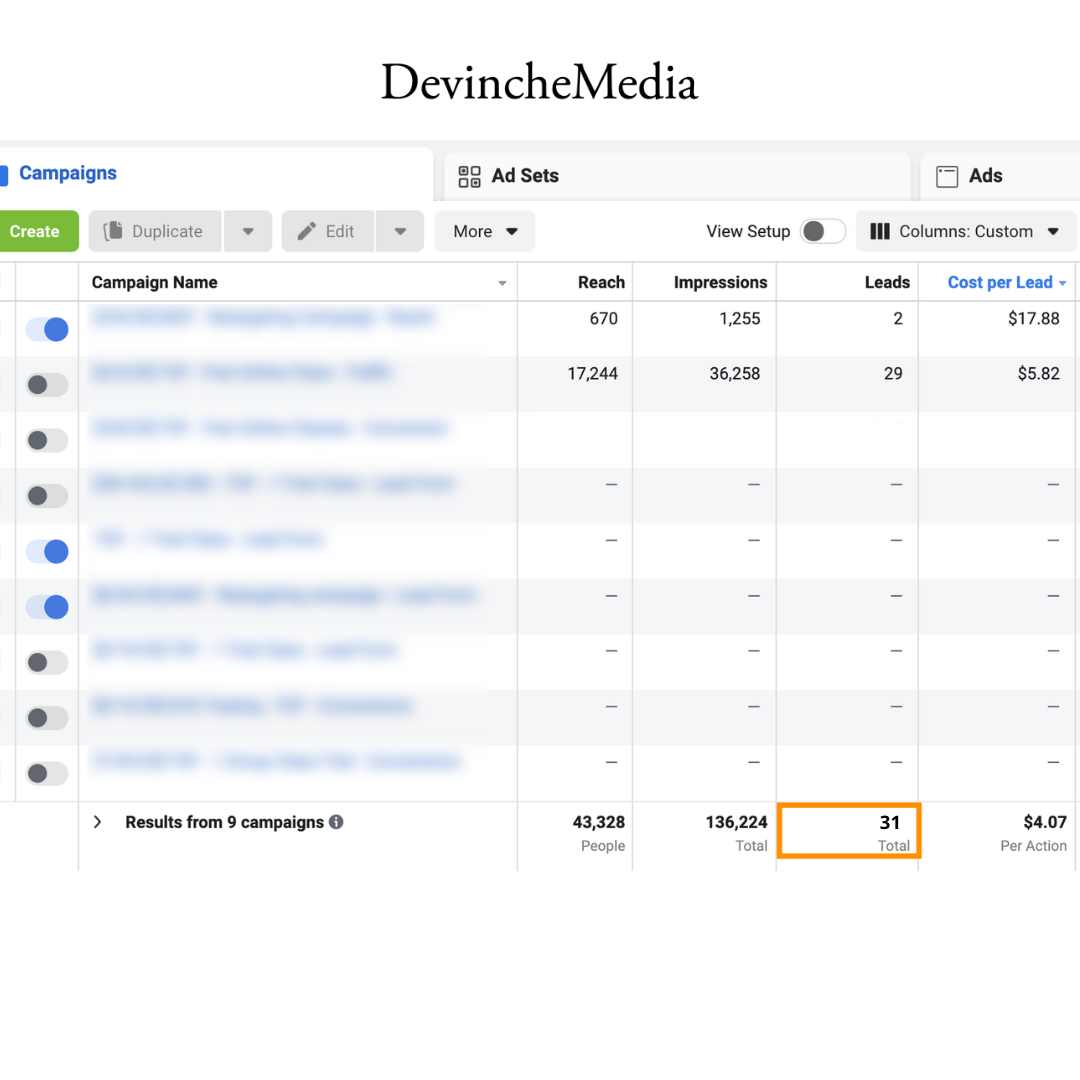Click the Columns bars icon
Screen dimensions: 1080x1080
click(880, 231)
